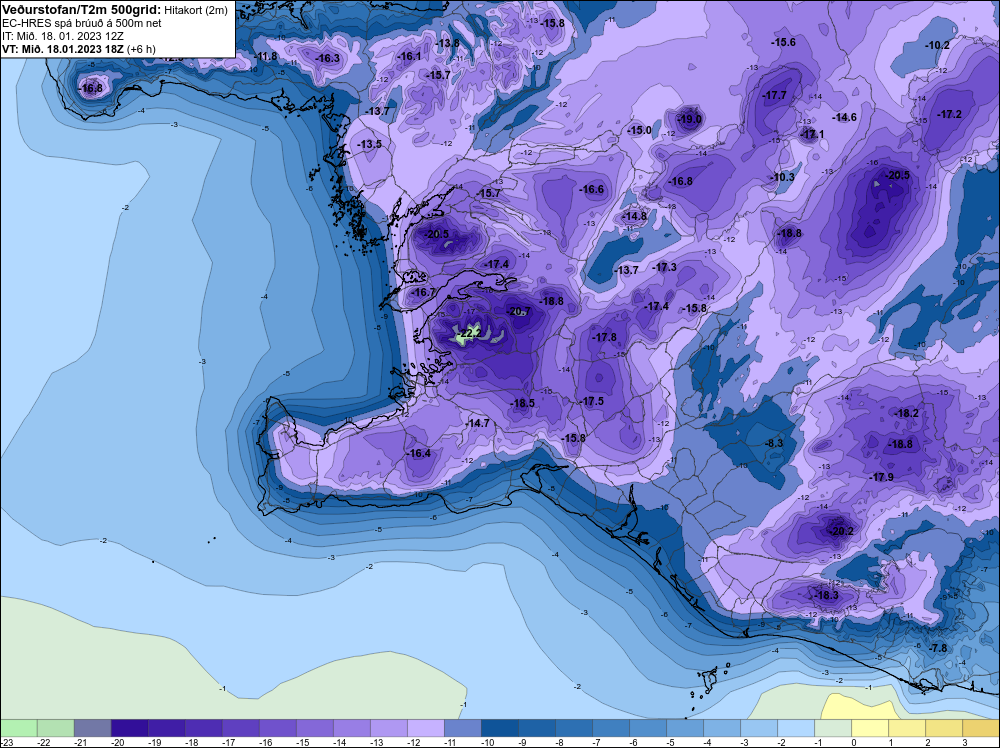Click the -13.5 temperature label
Image resolution: width=1000 pixels, height=748 pixels.
click(370, 144)
